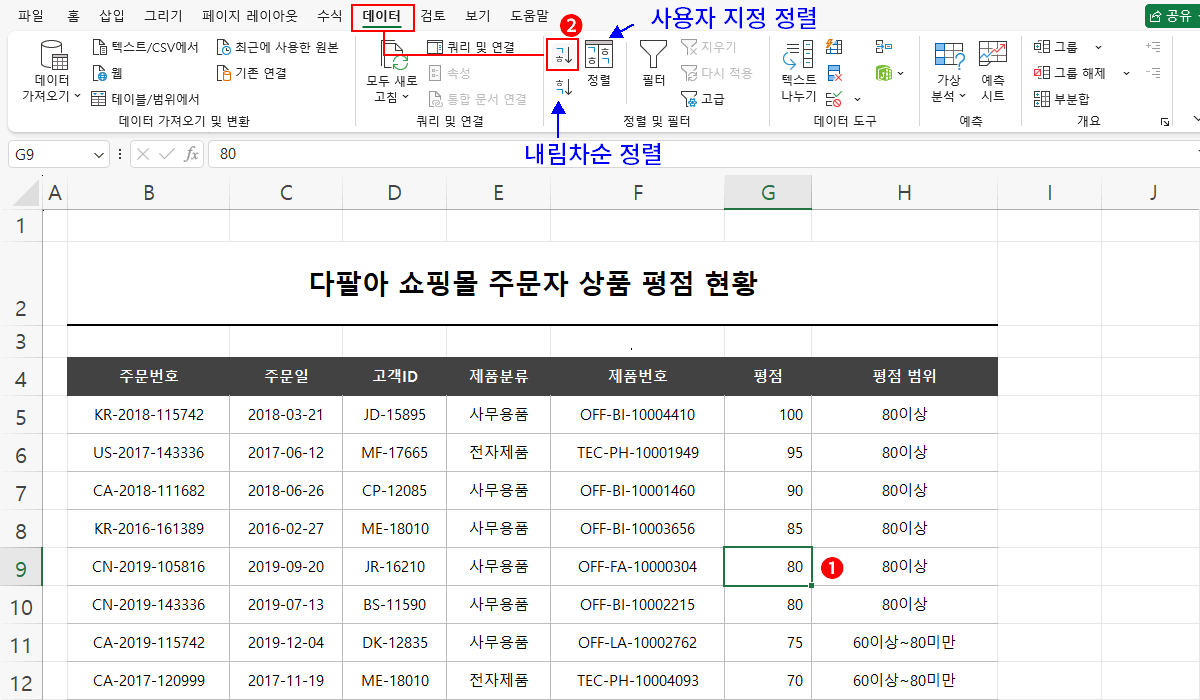This screenshot has height=700, width=1200.
Task: Toggle the 필터 funnel
Action: pyautogui.click(x=654, y=64)
